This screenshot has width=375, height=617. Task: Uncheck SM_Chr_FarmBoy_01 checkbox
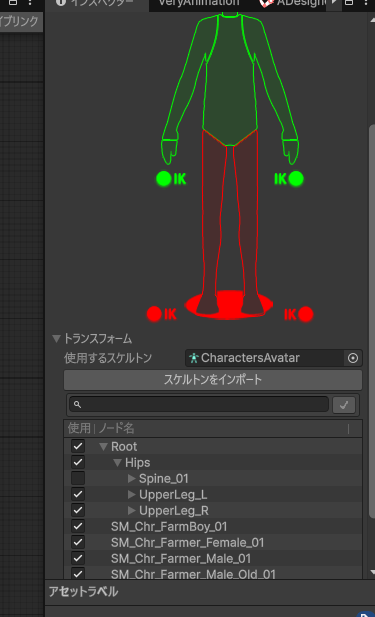(78, 526)
